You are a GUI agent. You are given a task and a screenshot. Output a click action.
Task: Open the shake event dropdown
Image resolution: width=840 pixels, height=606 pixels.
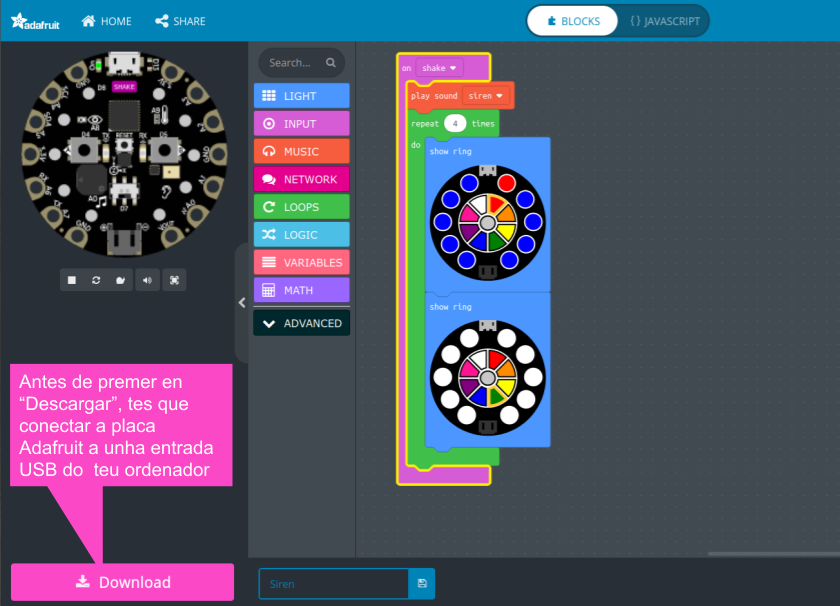(x=440, y=68)
